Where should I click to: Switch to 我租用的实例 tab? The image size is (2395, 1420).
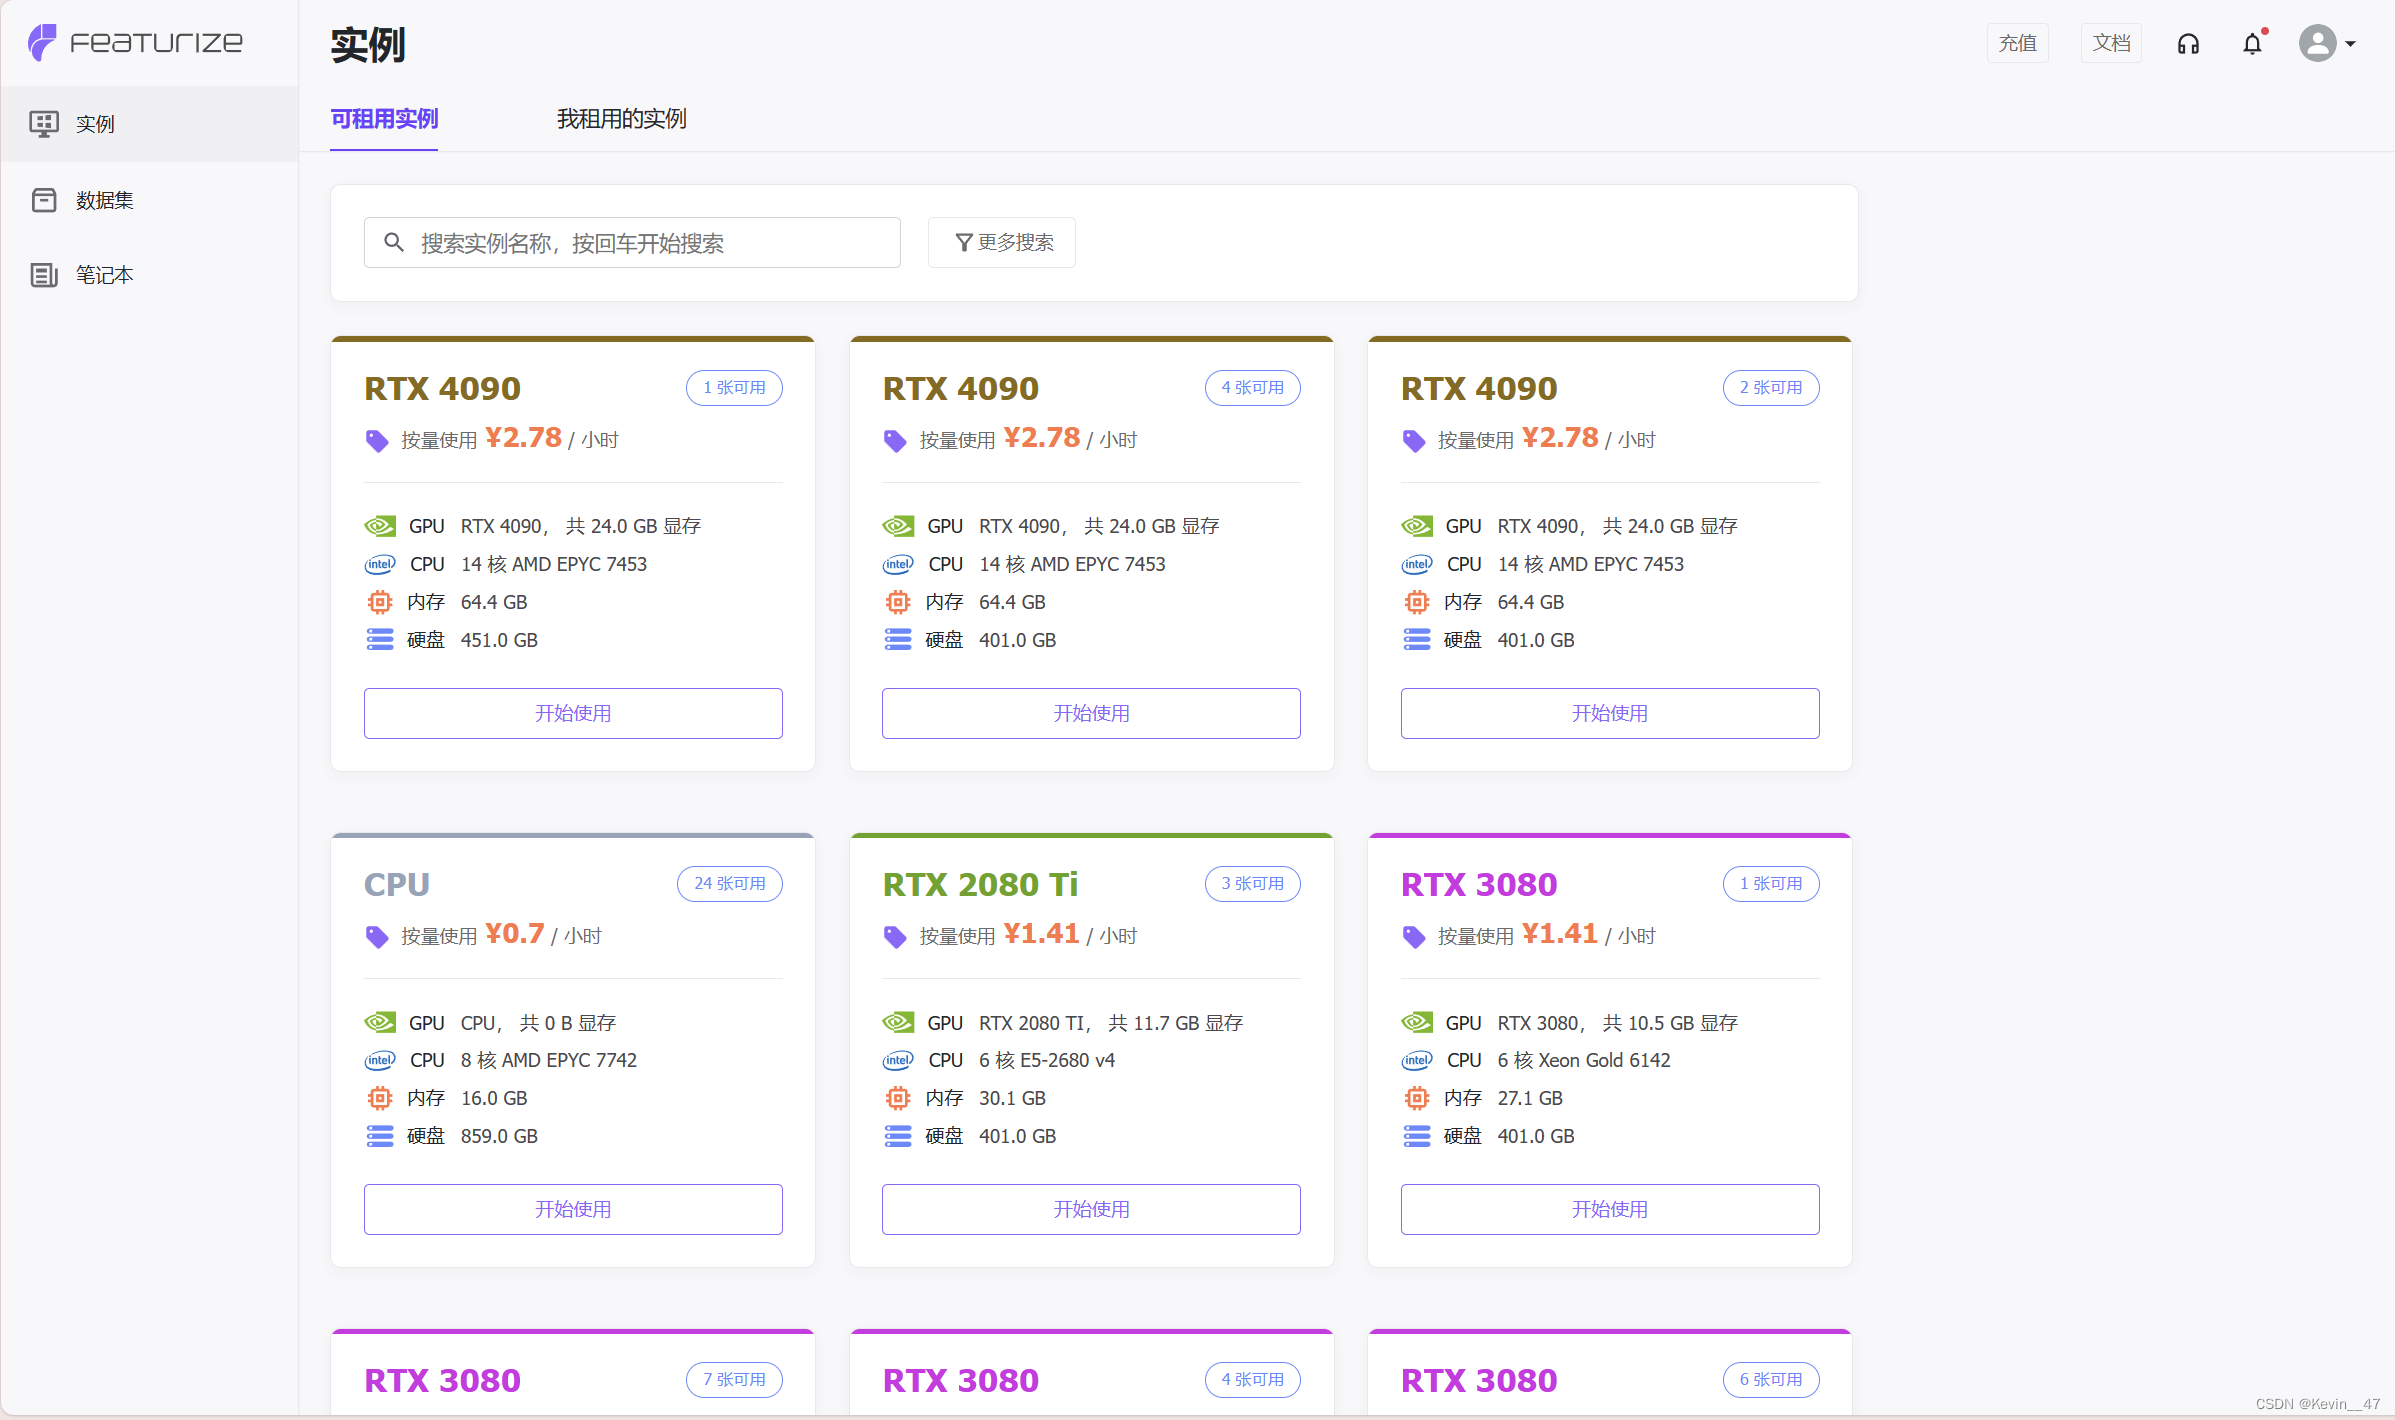(621, 119)
